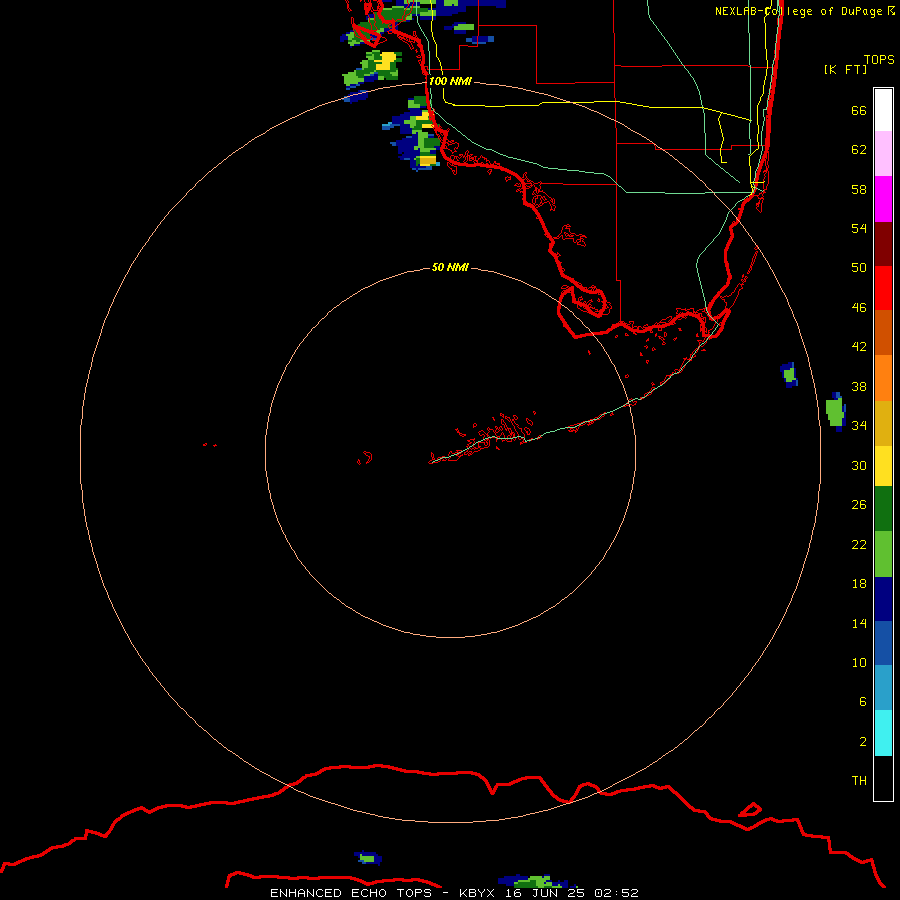Screen dimensions: 900x900
Task: Click the '18' legend value
Action: point(859,584)
